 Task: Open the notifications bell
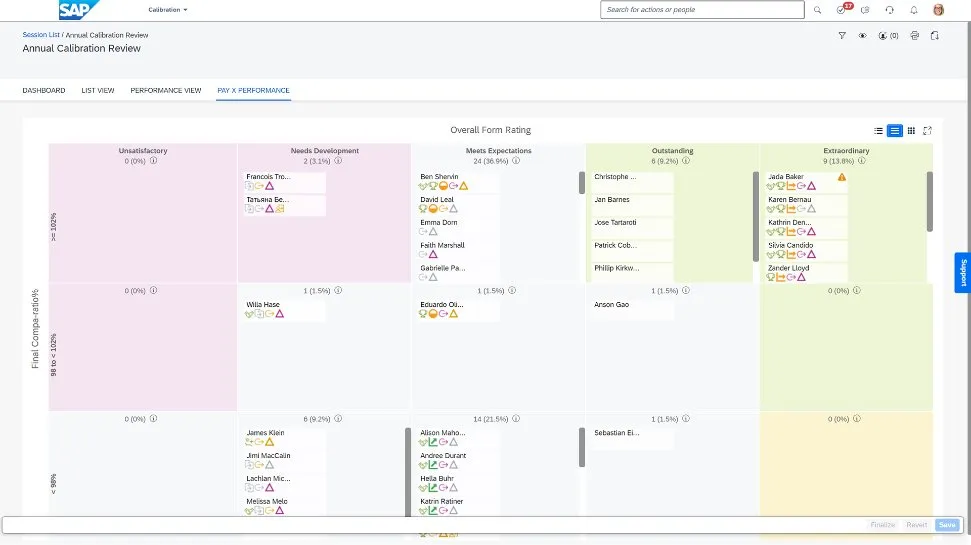(x=914, y=10)
